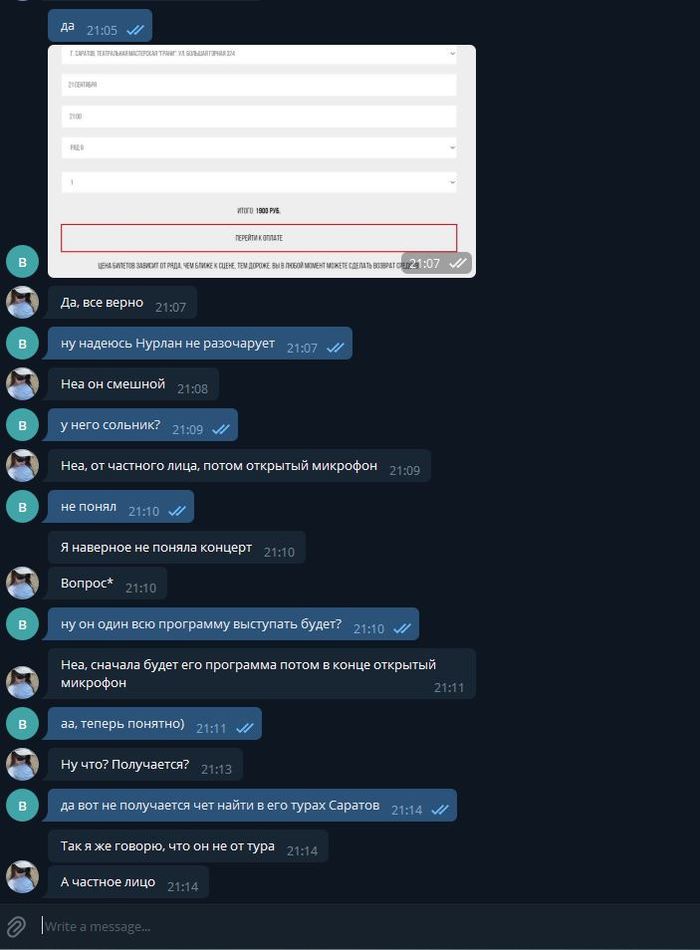Open the ticket order screenshot image

pos(262,161)
